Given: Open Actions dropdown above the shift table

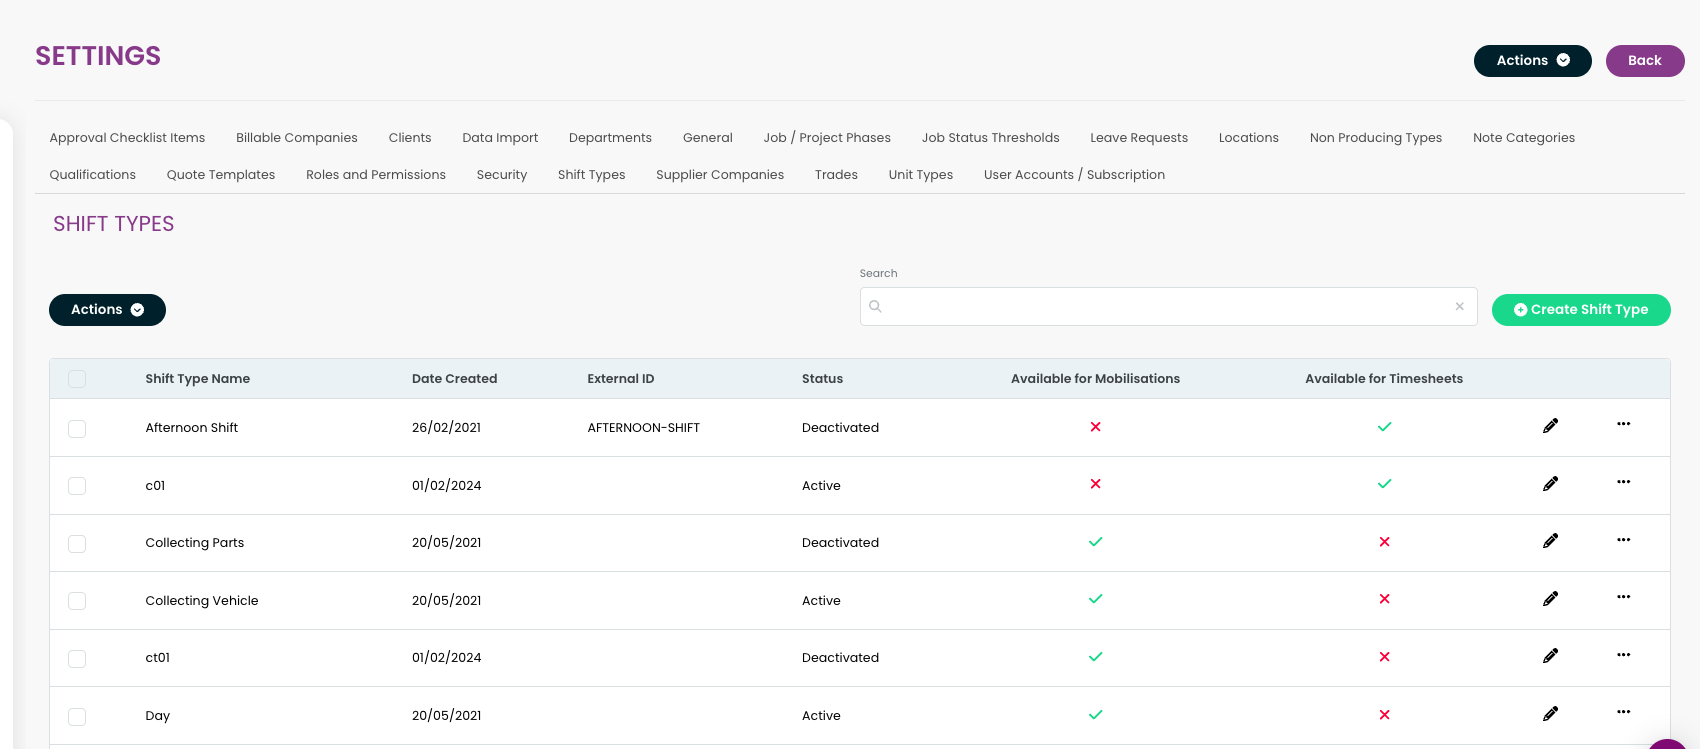Looking at the screenshot, I should pos(107,310).
